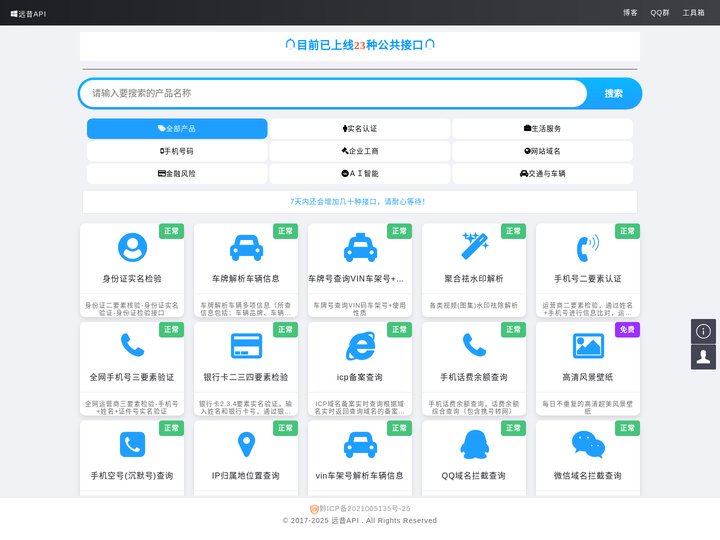Open the QQ域名拦截查询 card title
The image size is (720, 540).
tap(474, 476)
